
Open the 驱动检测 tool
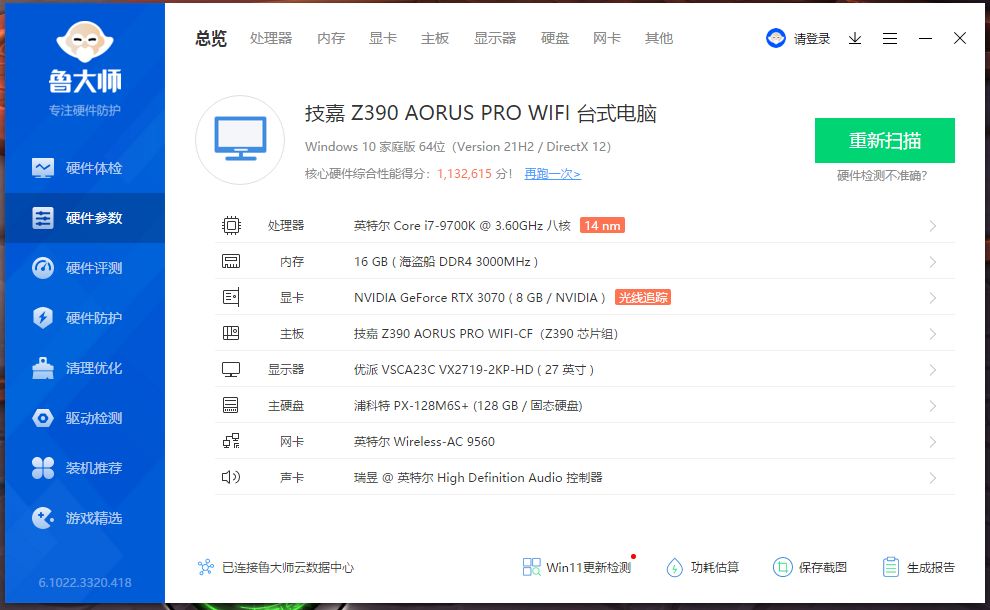click(x=84, y=417)
